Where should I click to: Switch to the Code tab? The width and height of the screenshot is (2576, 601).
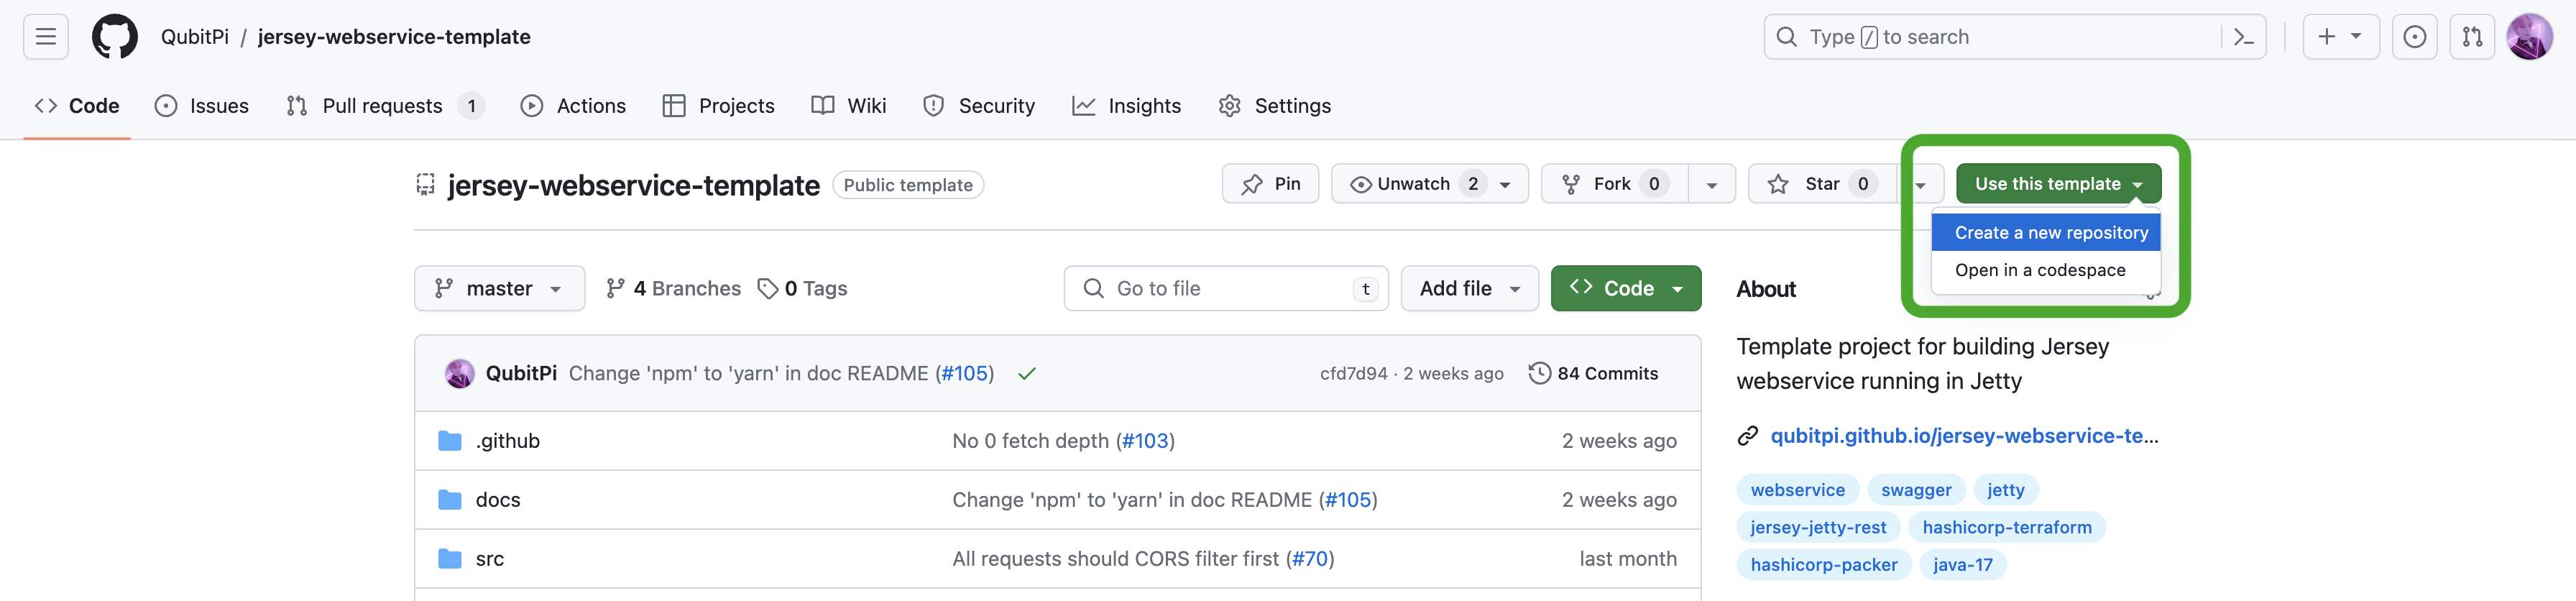point(77,106)
